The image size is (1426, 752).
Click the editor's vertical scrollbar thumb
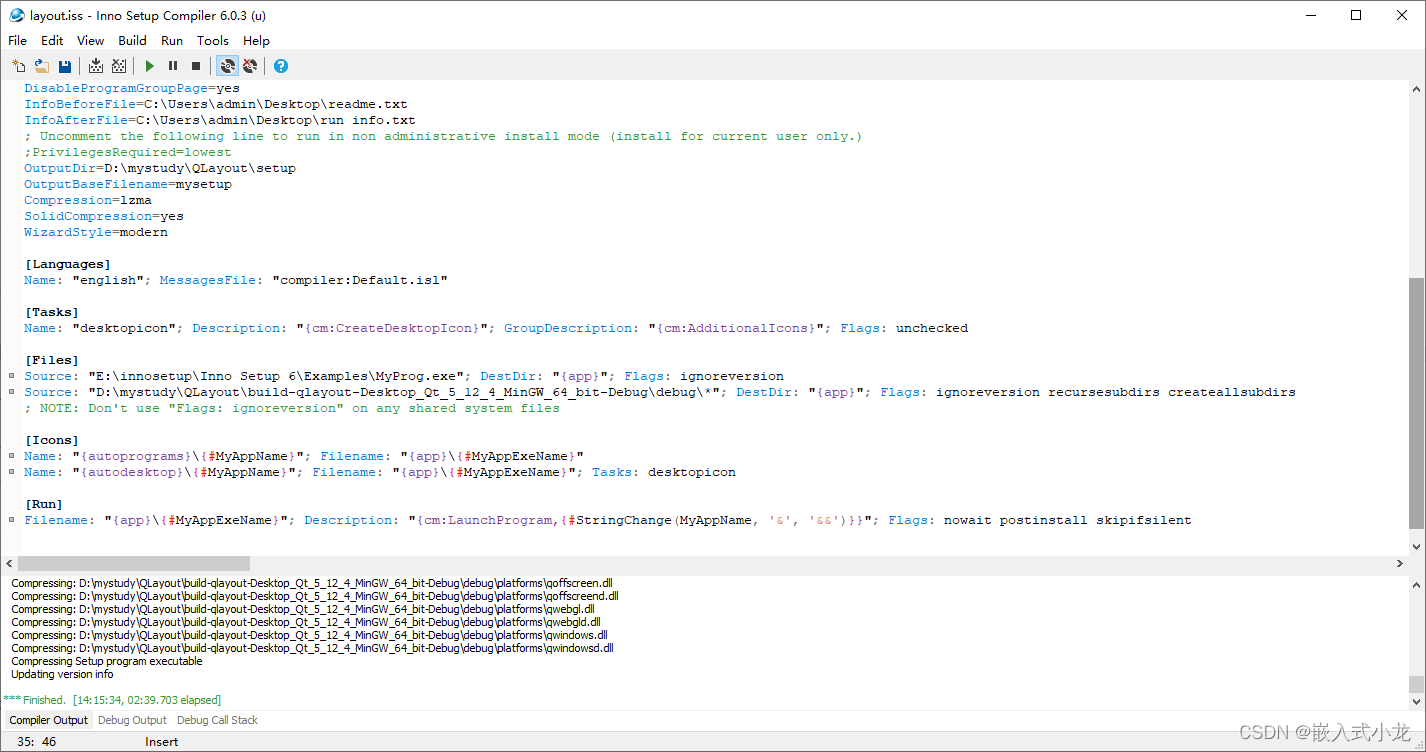pyautogui.click(x=1416, y=403)
